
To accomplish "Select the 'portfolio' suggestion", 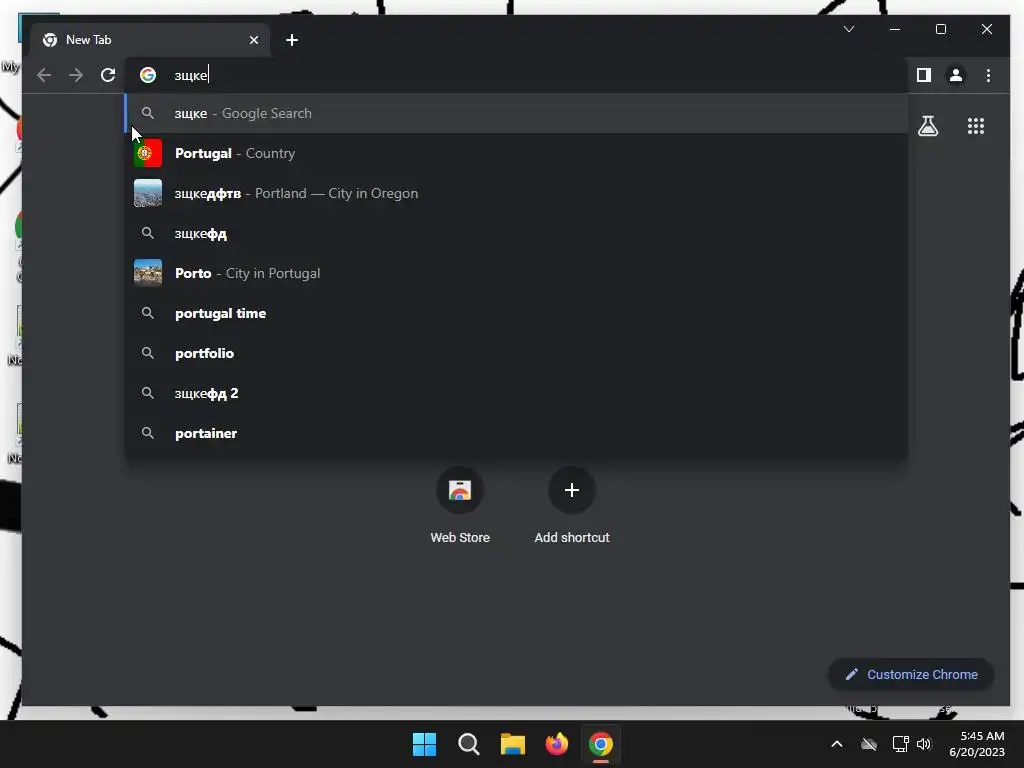I will point(516,353).
